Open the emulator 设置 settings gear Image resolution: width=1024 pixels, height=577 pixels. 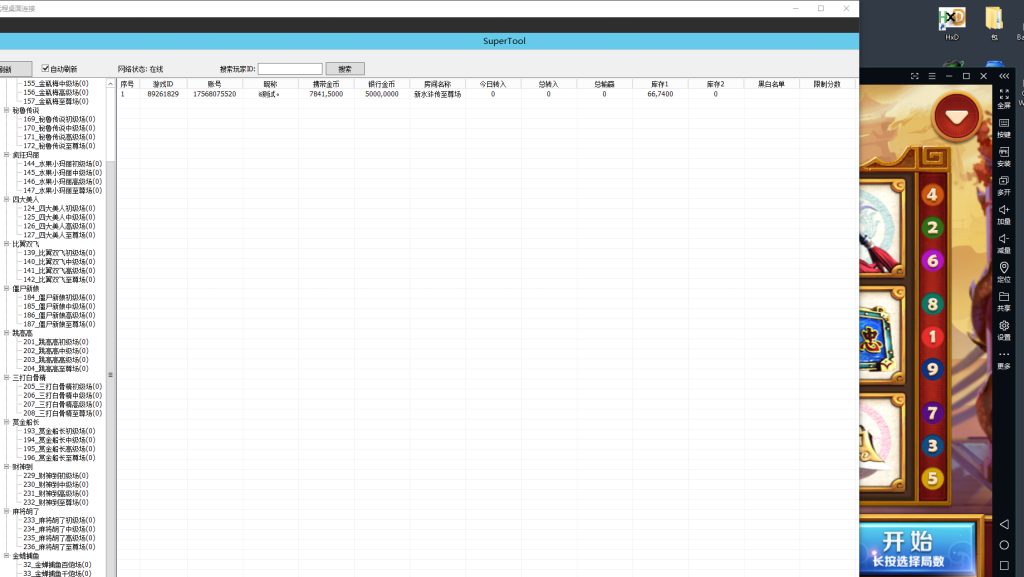click(x=1004, y=325)
